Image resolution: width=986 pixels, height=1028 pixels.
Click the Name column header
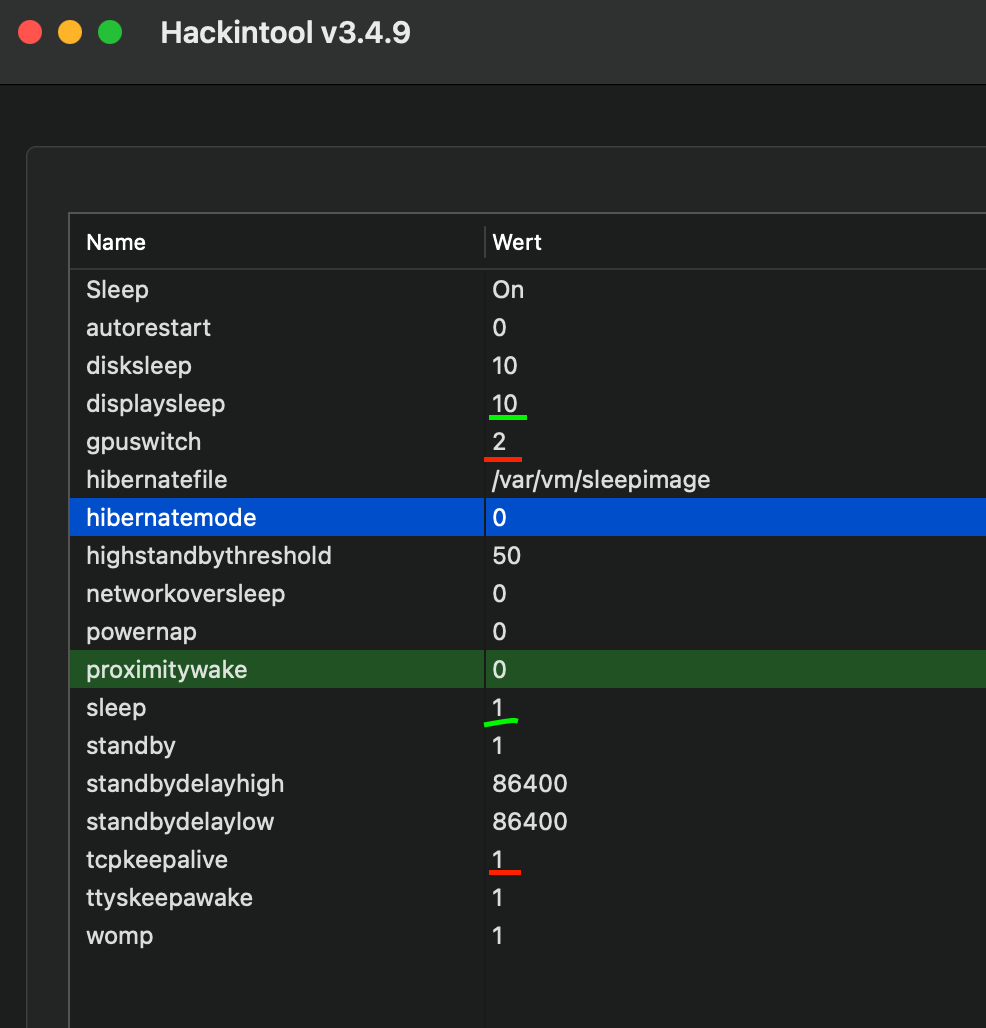(116, 243)
